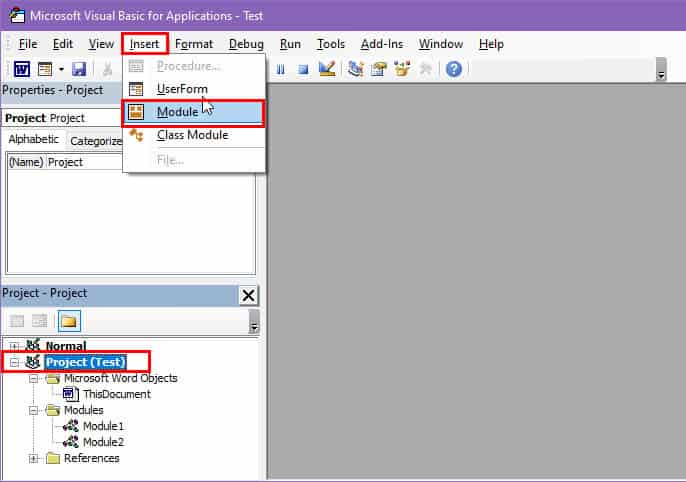This screenshot has height=482, width=686.
Task: Open the View menu
Action: (101, 44)
